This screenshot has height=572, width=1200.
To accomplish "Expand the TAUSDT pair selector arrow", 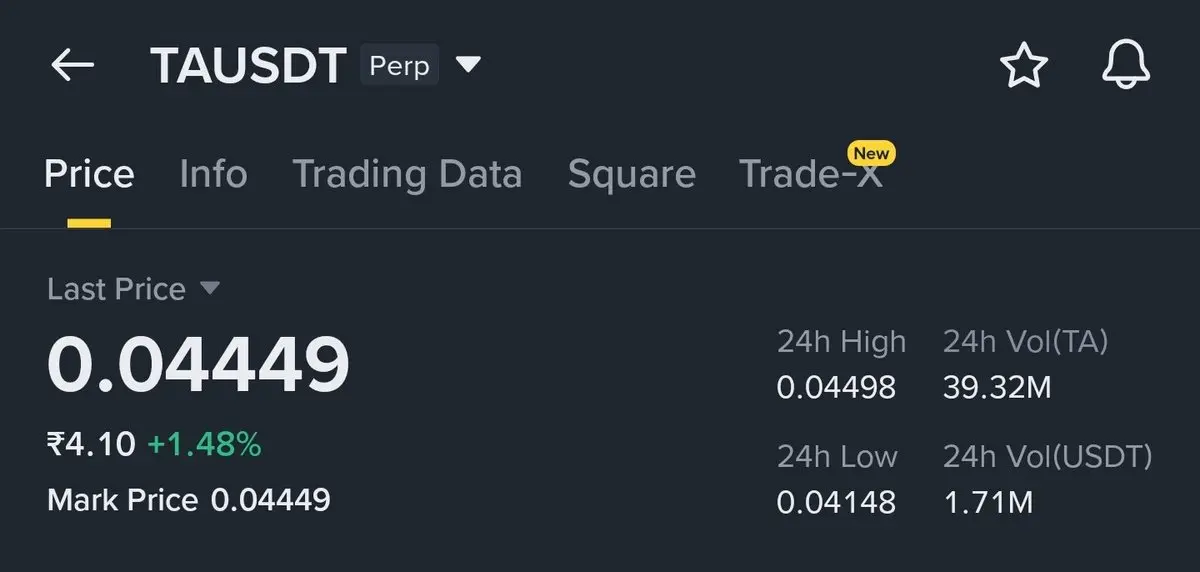I will point(468,65).
